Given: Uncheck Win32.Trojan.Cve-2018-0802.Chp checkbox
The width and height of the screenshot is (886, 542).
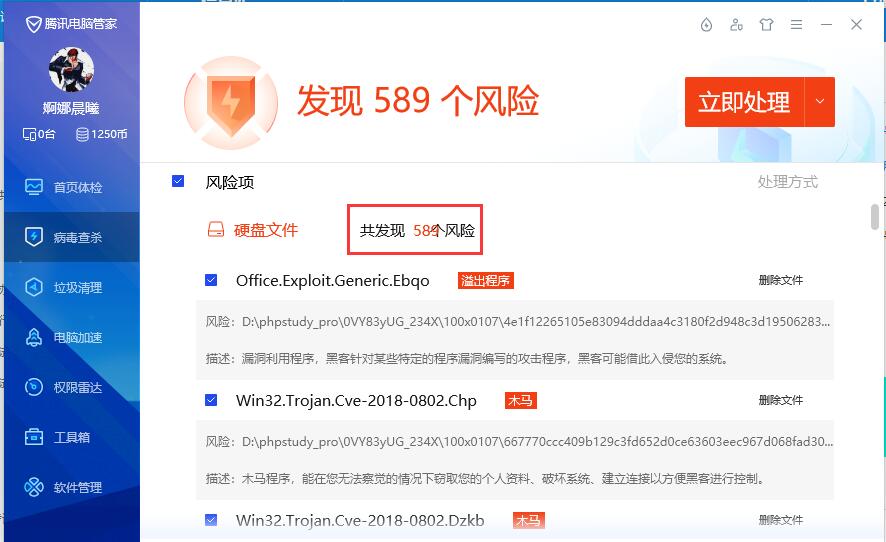Looking at the screenshot, I should pos(211,400).
